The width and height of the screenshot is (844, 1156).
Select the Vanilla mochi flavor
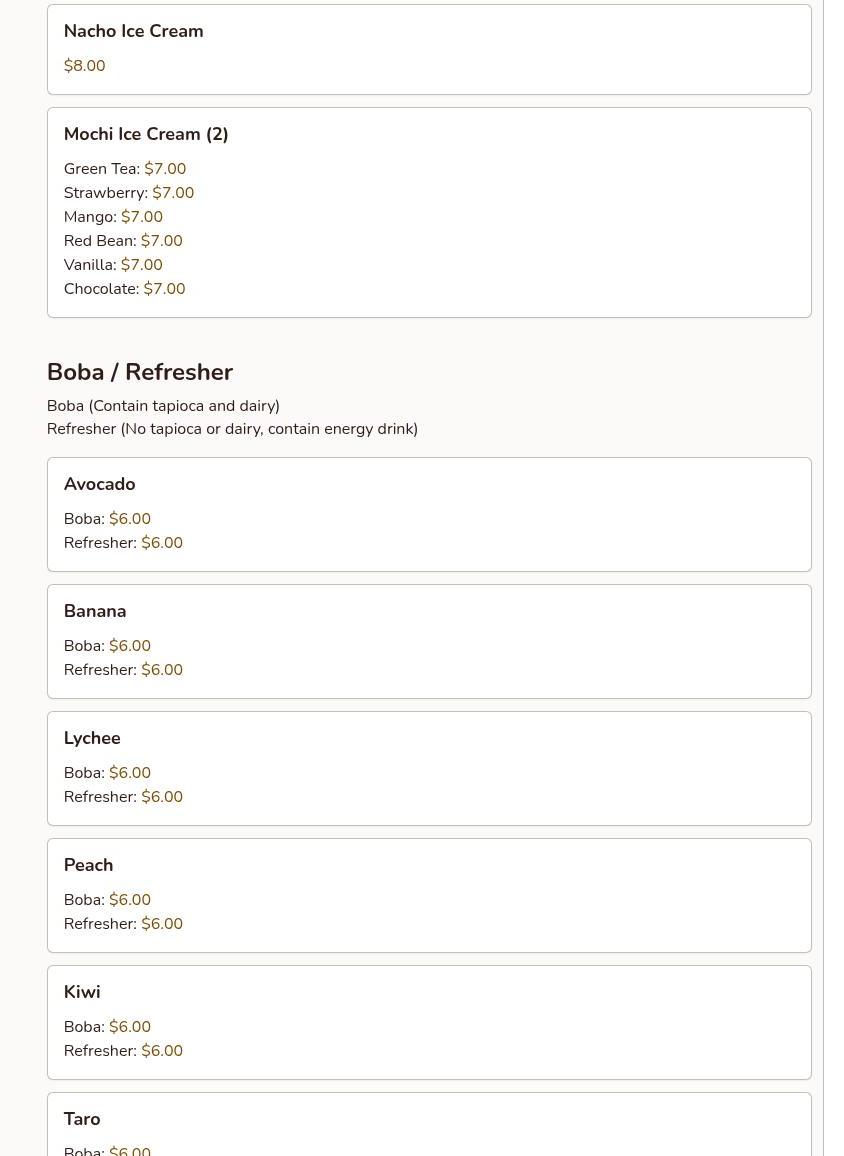click(114, 265)
